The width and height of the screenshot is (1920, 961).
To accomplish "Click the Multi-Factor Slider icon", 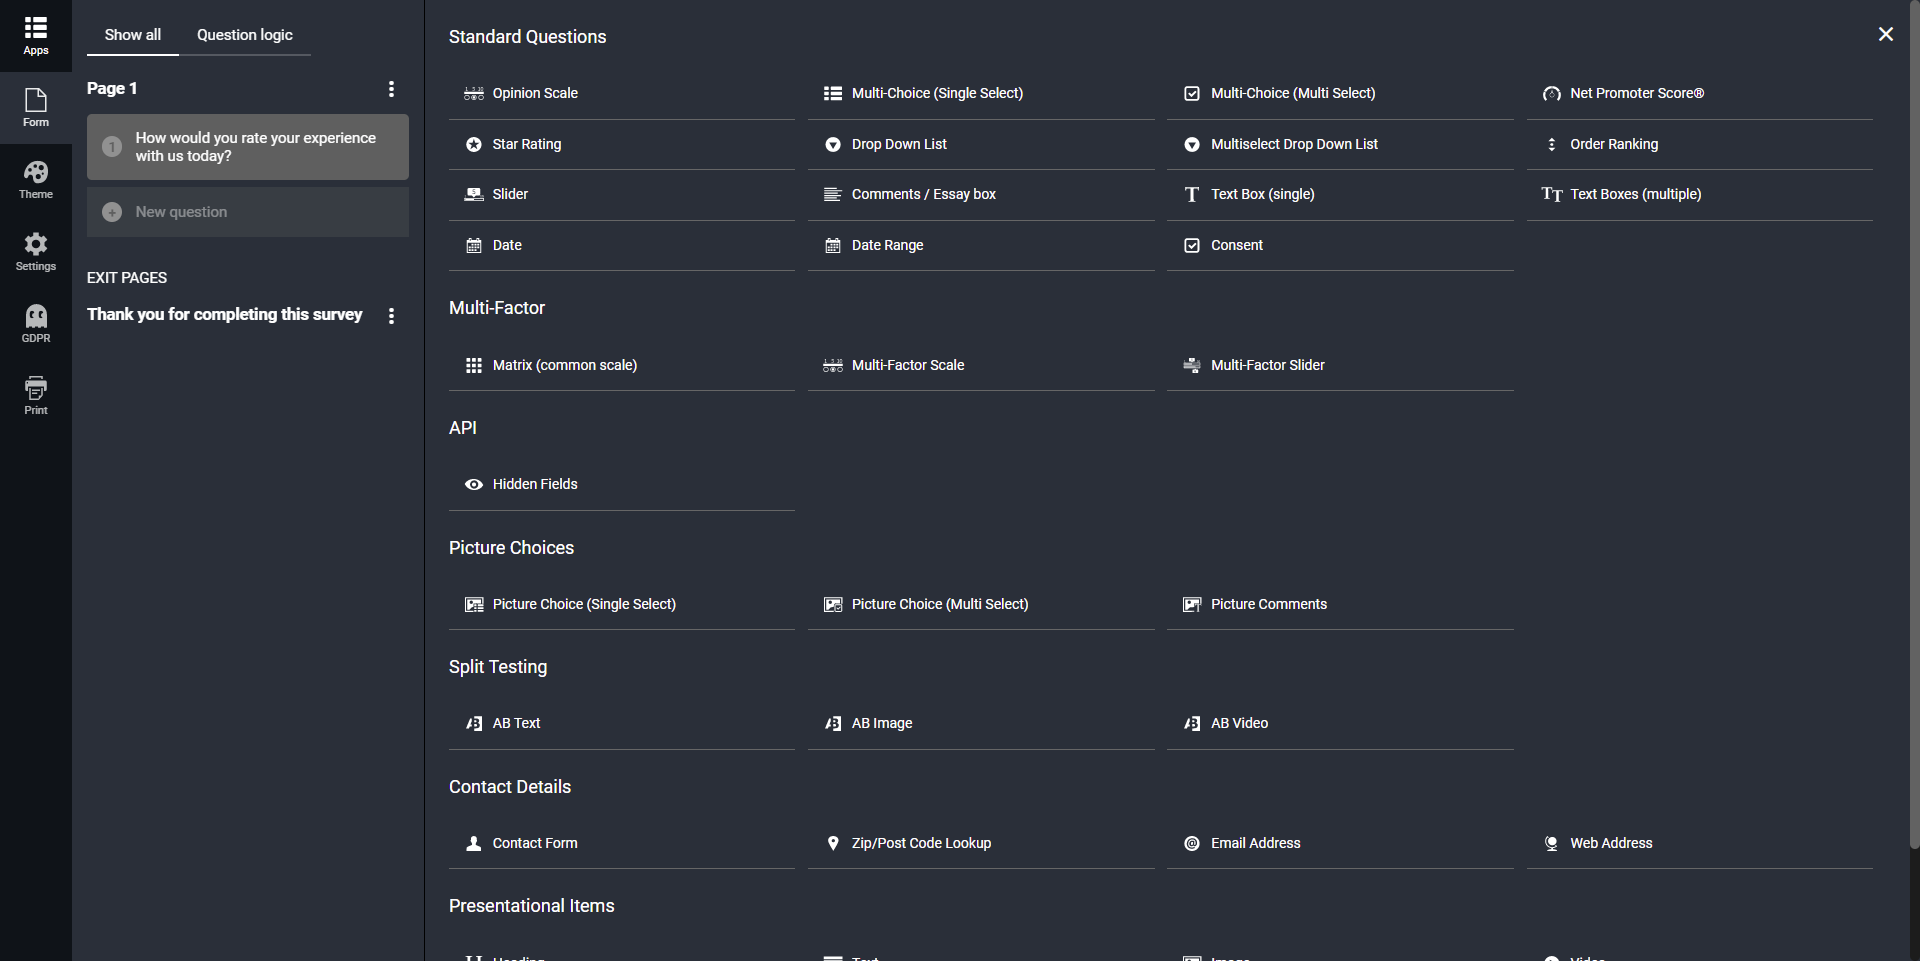I will (x=1192, y=365).
